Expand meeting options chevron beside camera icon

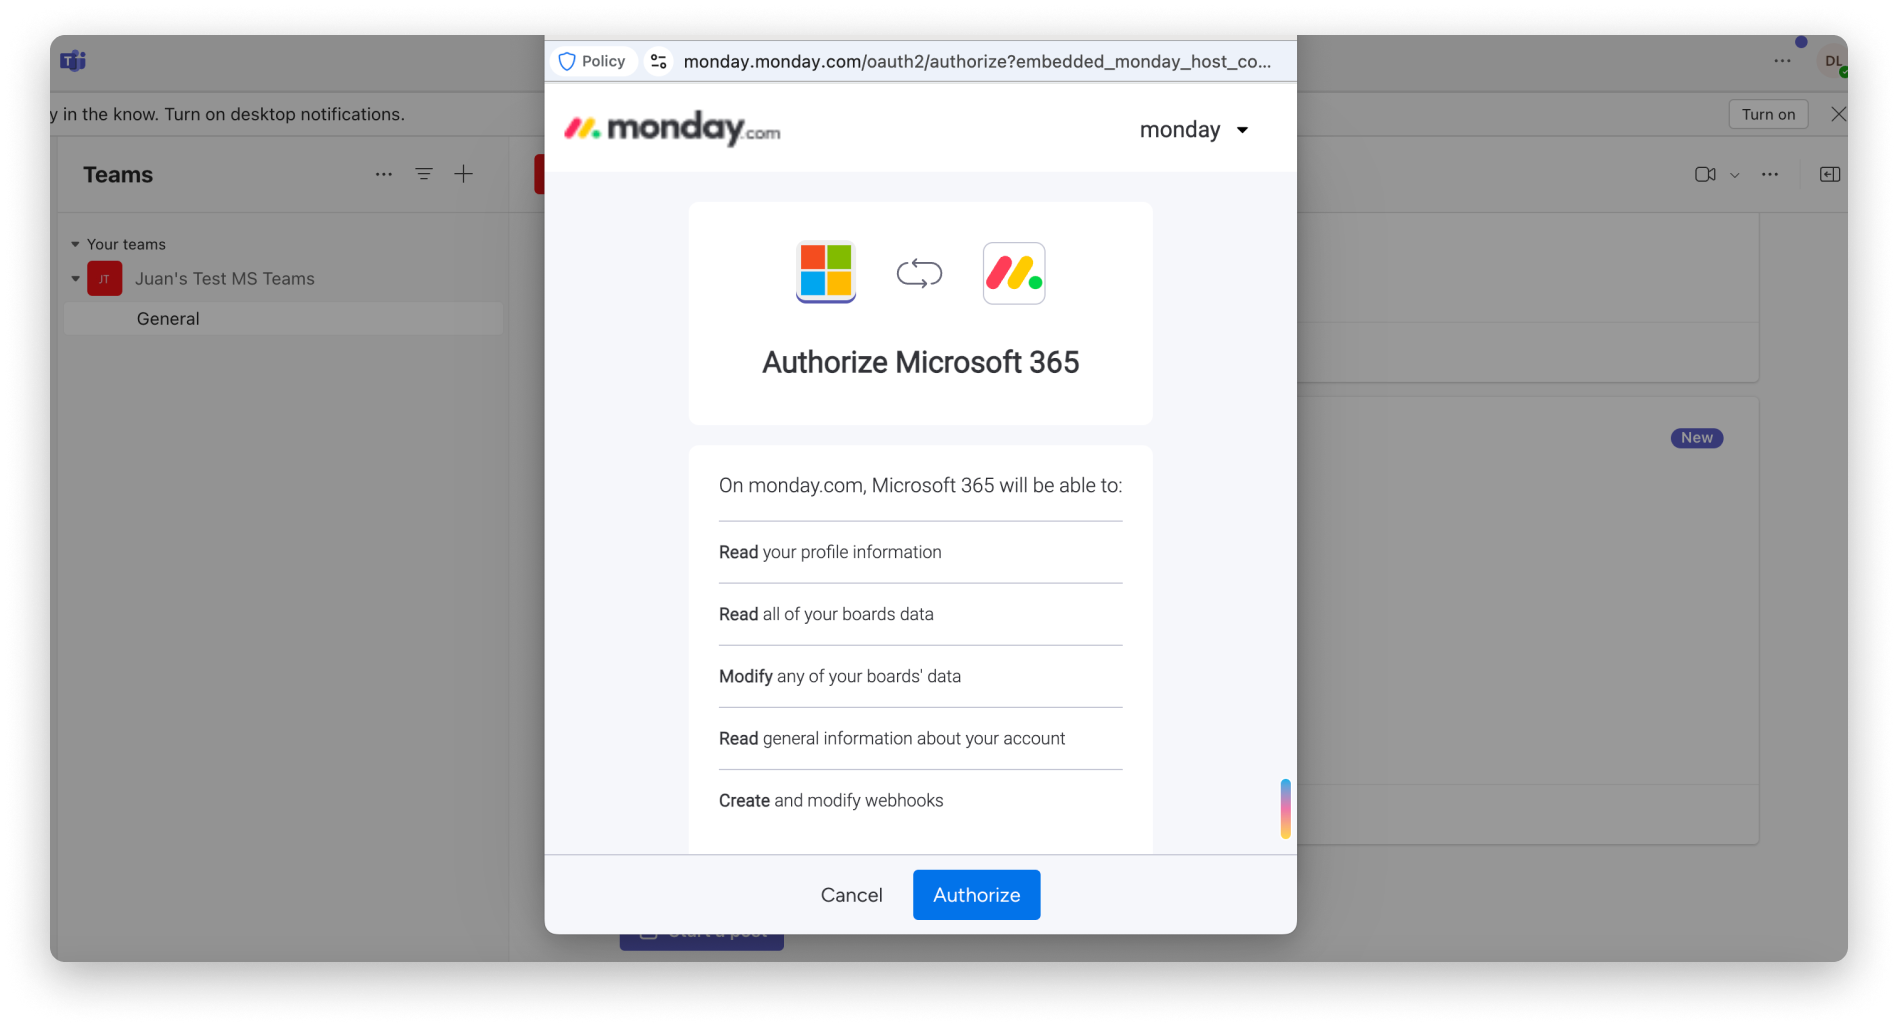tap(1735, 175)
